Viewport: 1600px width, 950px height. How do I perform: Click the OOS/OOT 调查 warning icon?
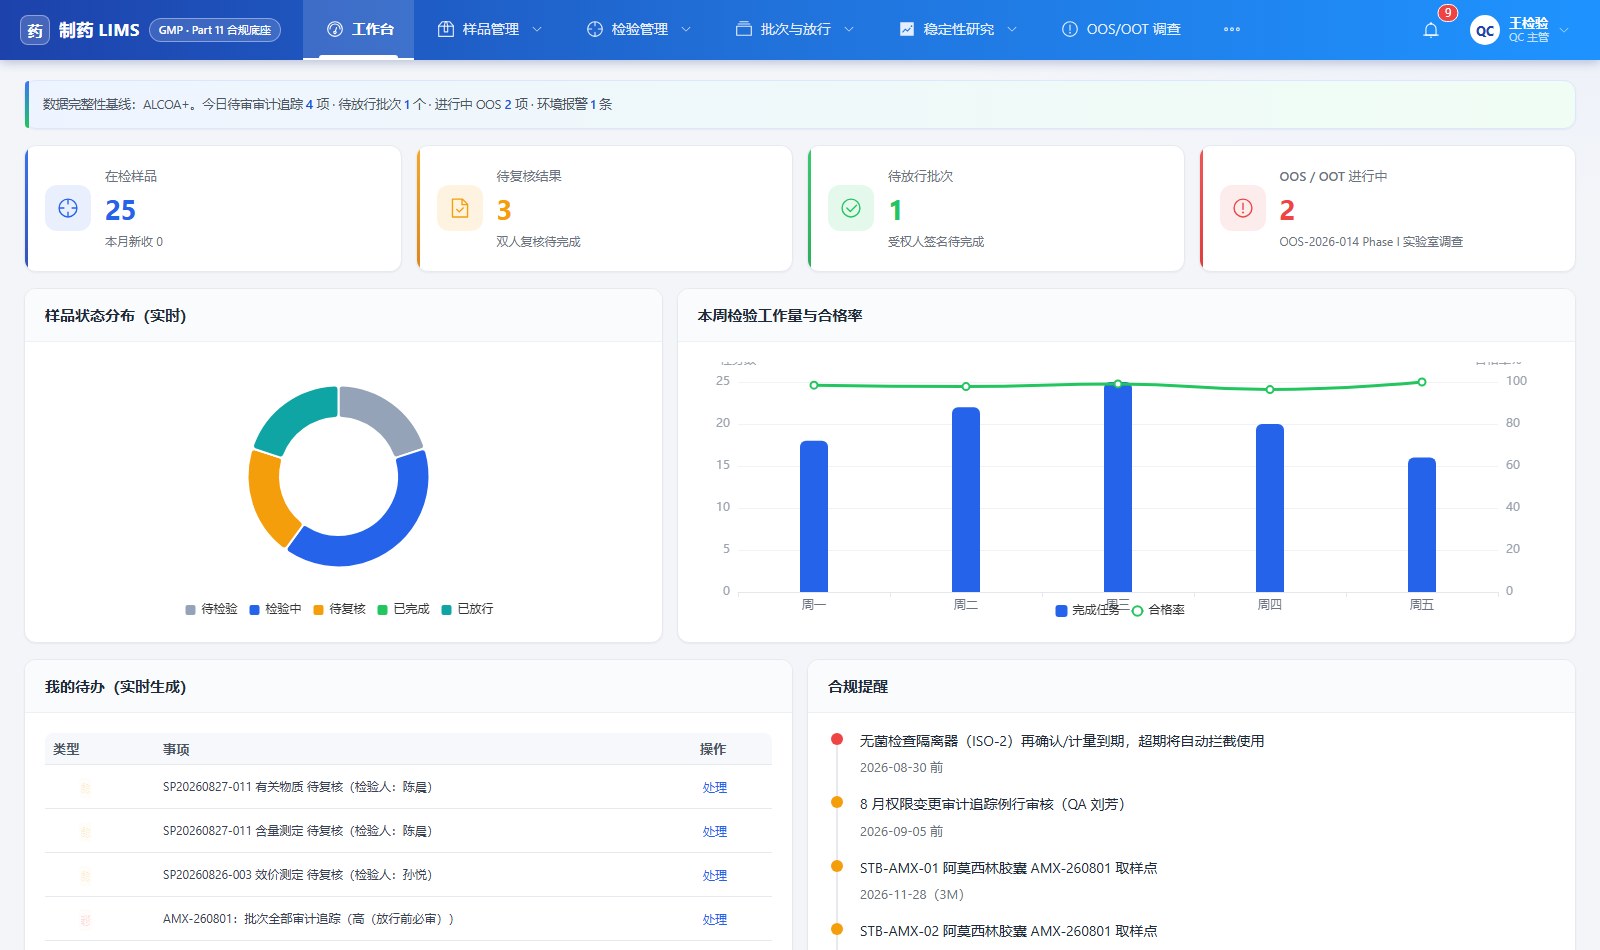(1070, 29)
